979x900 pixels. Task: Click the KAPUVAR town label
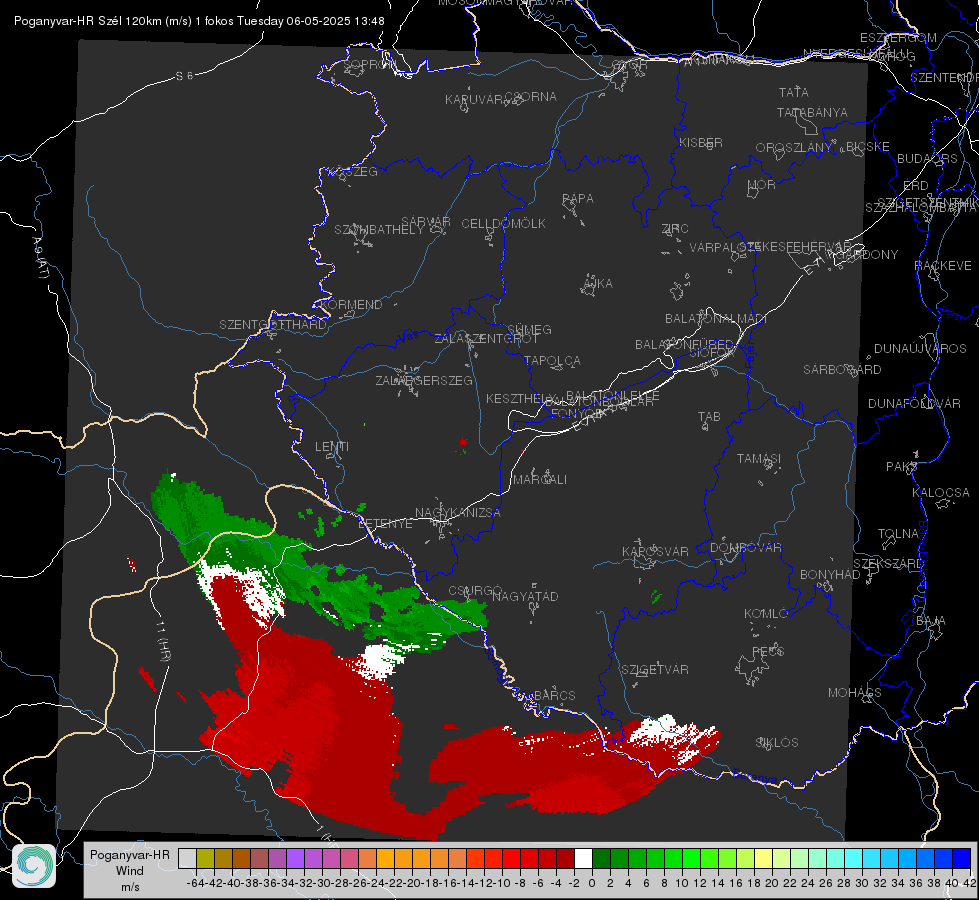pos(474,100)
